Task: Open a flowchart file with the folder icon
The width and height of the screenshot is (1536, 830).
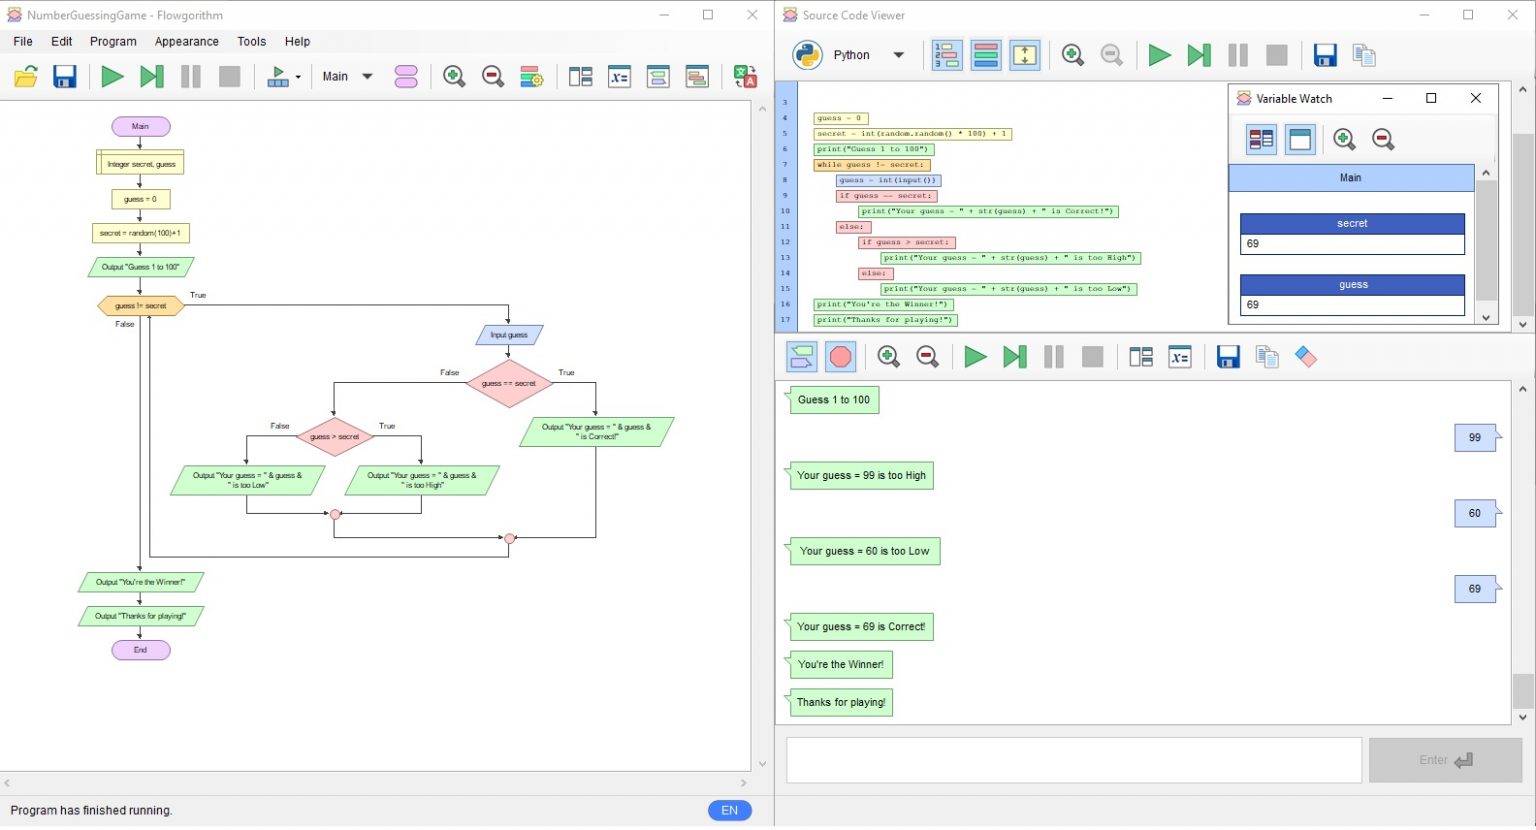Action: (x=26, y=77)
